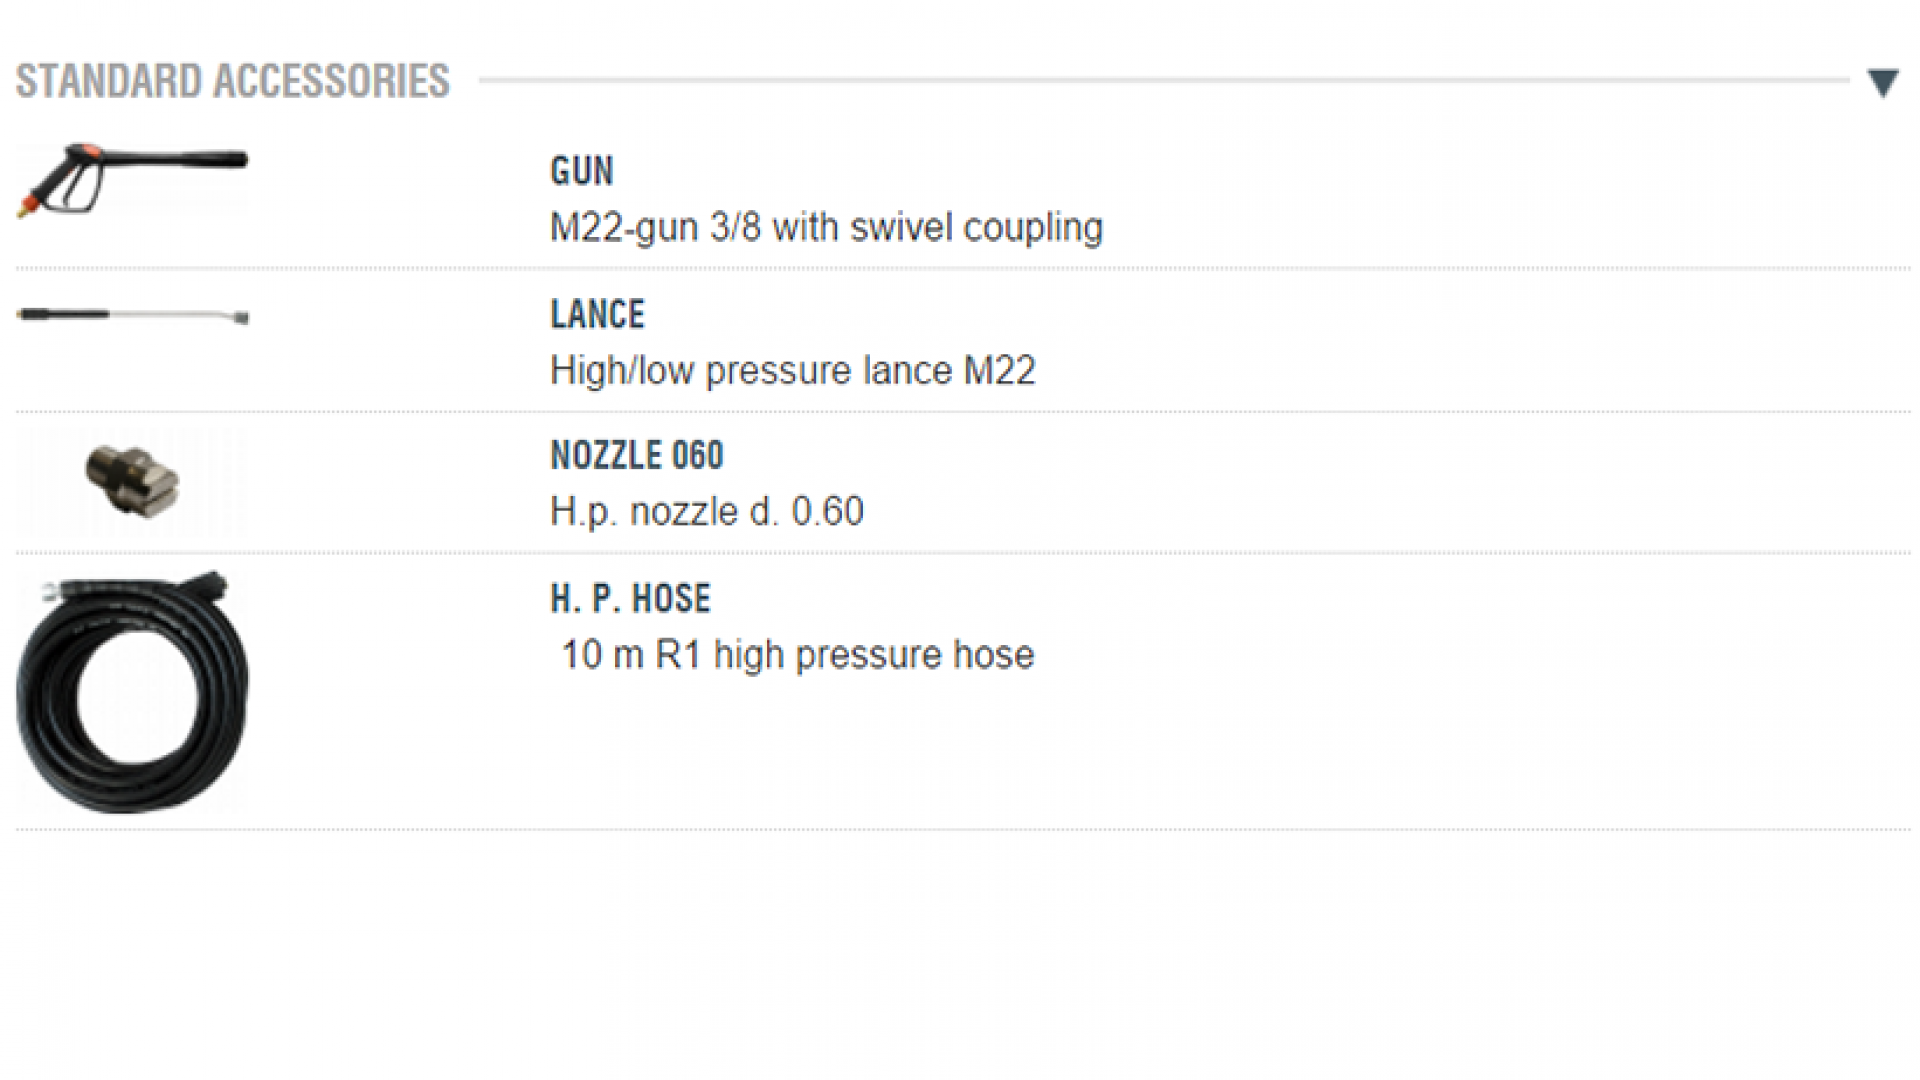
Task: Select the GUN accessory title
Action: pyautogui.click(x=581, y=172)
